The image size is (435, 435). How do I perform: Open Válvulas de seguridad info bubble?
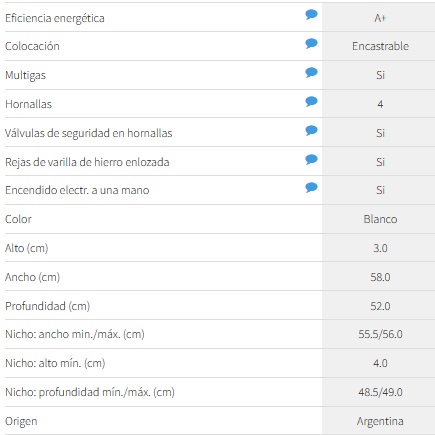(x=311, y=130)
